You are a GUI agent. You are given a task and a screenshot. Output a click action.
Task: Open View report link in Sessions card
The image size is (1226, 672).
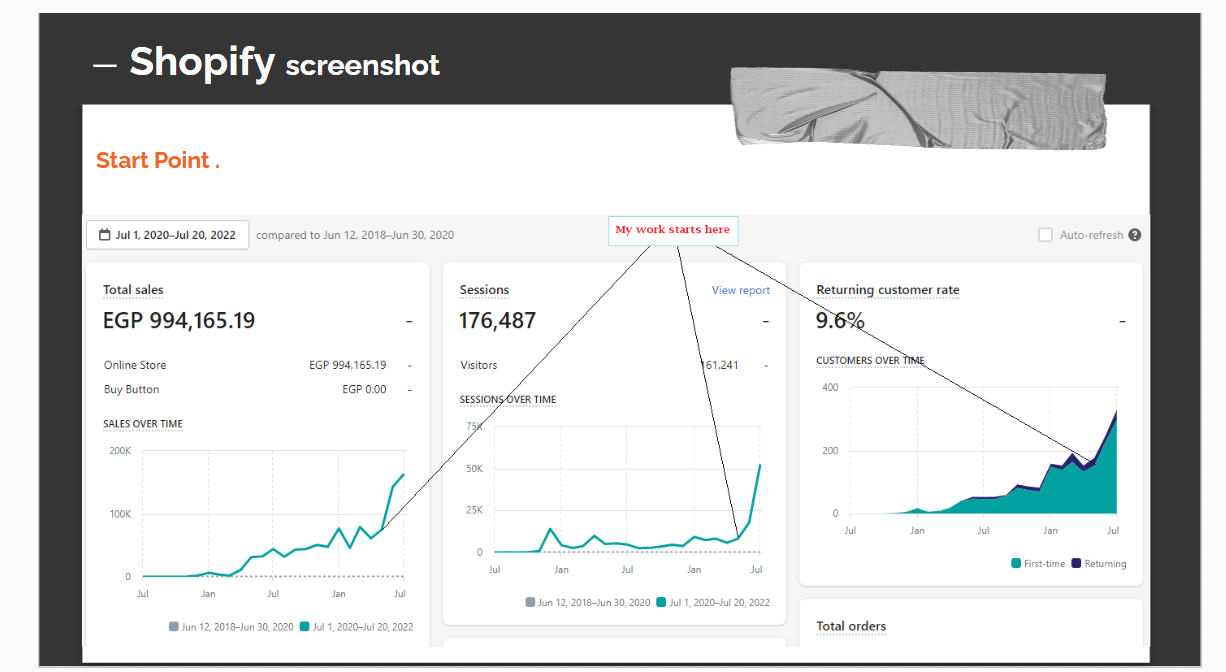(x=741, y=290)
